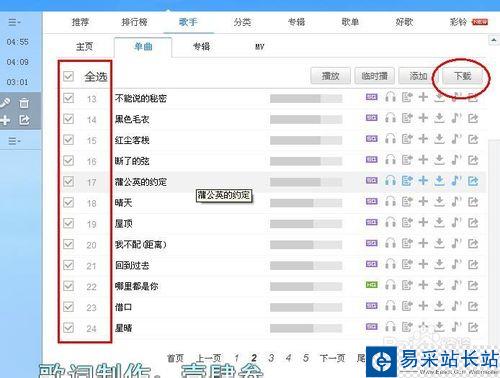Click the download icon for 借口
Screen dimensions: 500x378
pyautogui.click(x=439, y=306)
